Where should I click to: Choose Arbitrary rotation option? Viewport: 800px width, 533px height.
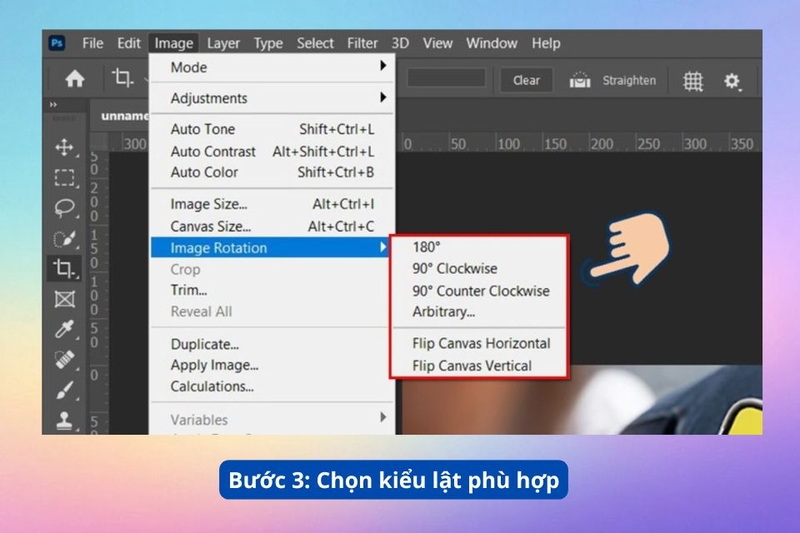(479, 312)
